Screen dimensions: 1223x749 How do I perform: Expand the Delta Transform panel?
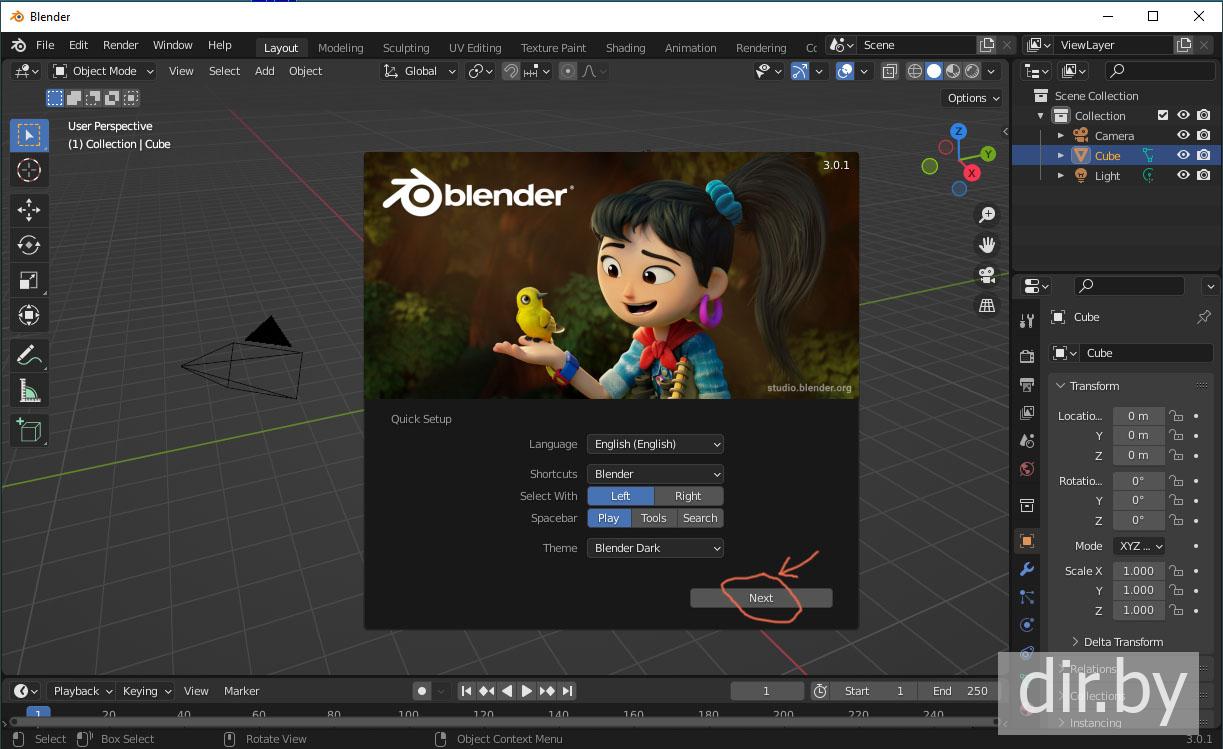pyautogui.click(x=1123, y=642)
